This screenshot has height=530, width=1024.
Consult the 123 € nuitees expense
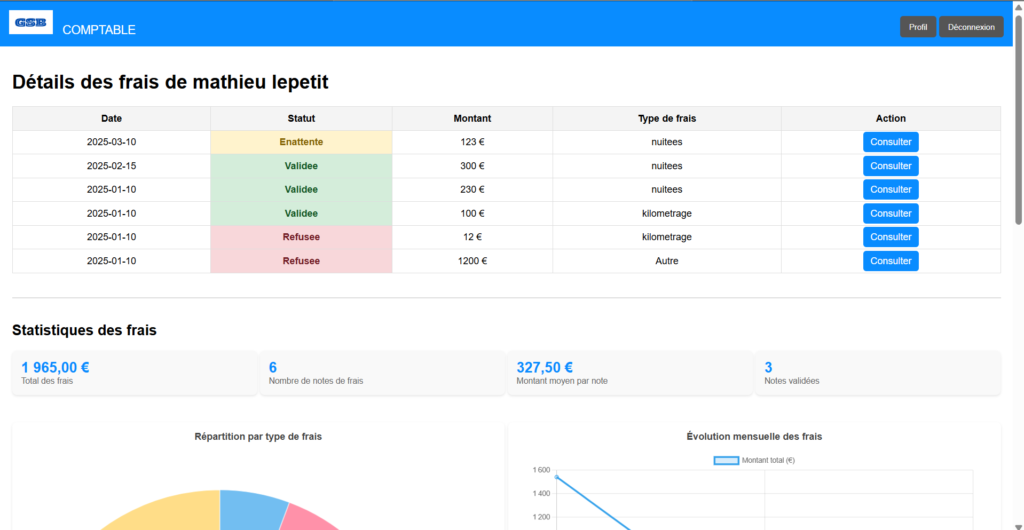point(891,142)
